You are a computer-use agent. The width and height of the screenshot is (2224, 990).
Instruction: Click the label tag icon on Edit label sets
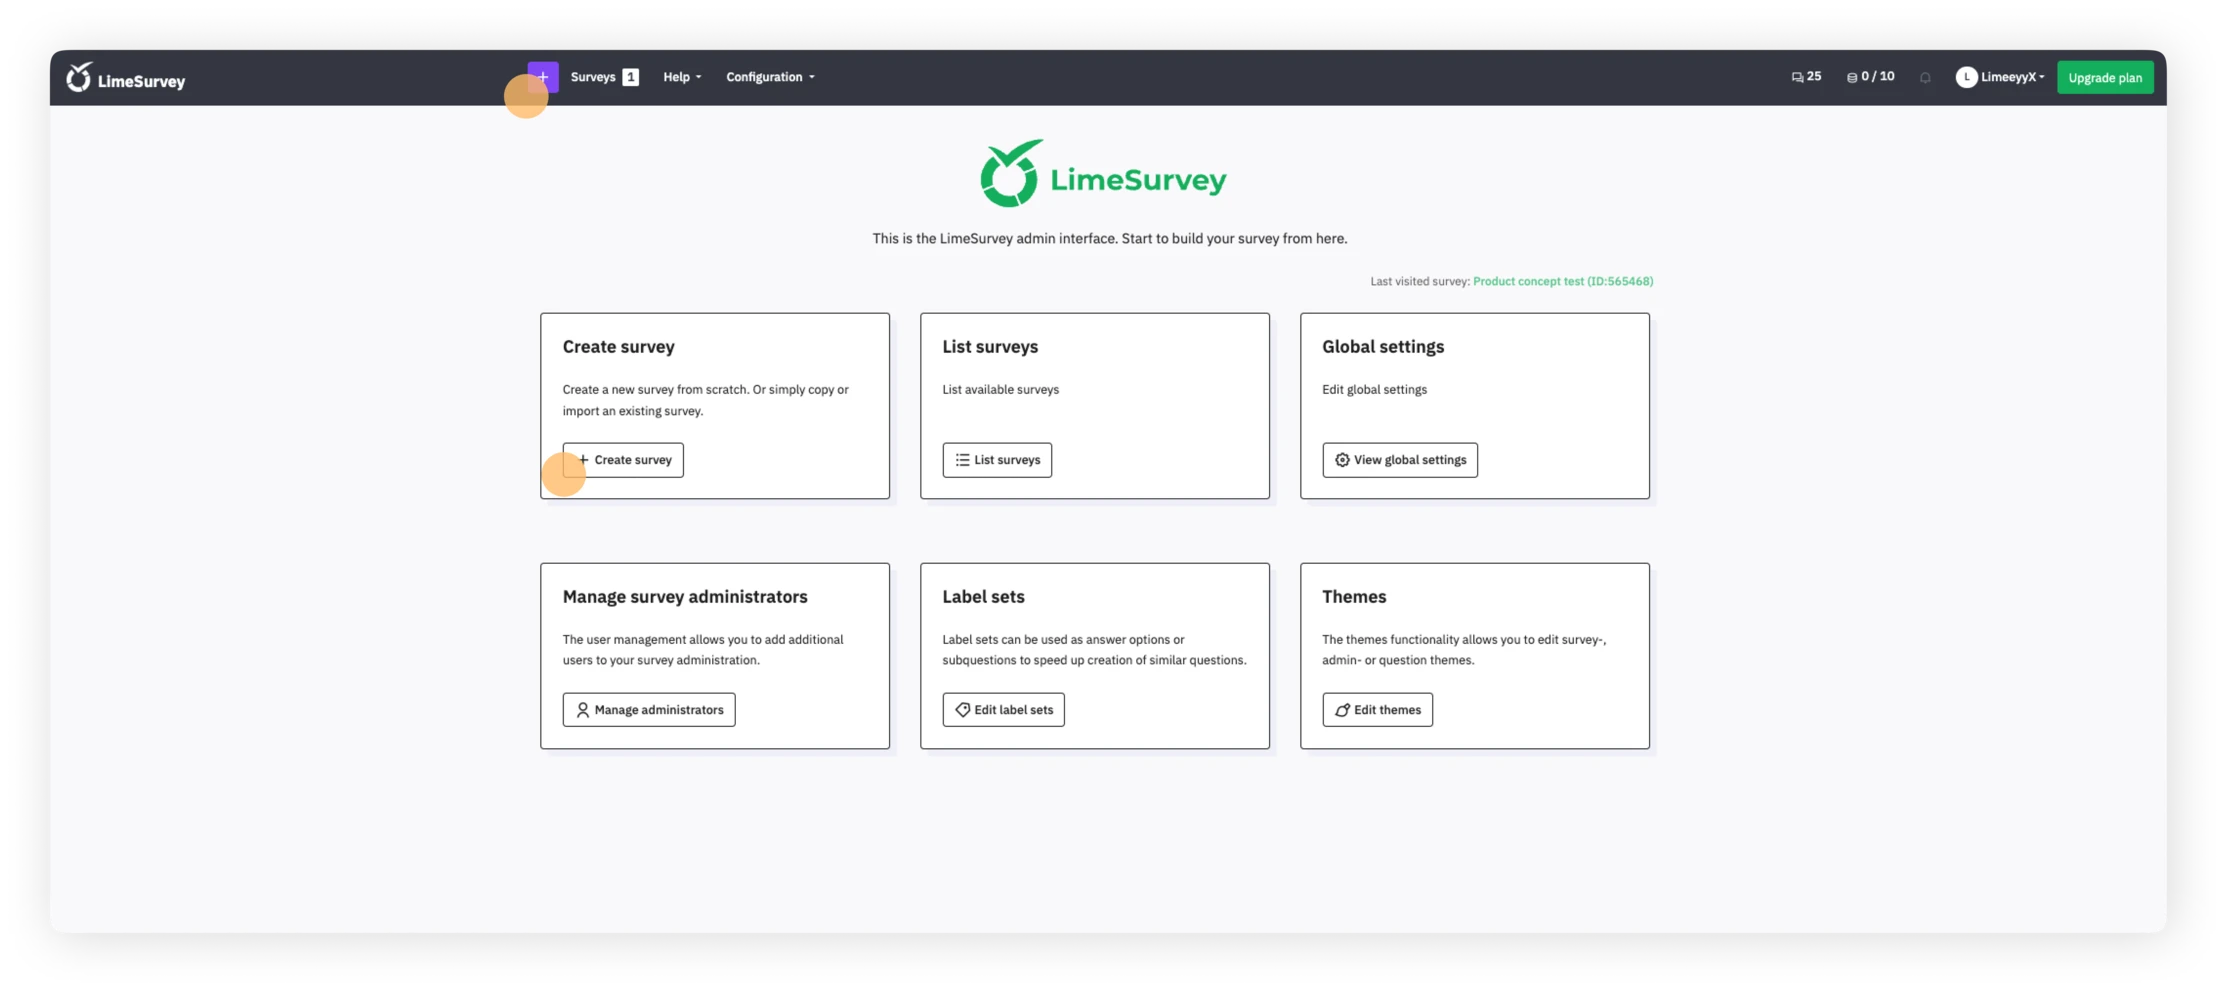pyautogui.click(x=963, y=709)
